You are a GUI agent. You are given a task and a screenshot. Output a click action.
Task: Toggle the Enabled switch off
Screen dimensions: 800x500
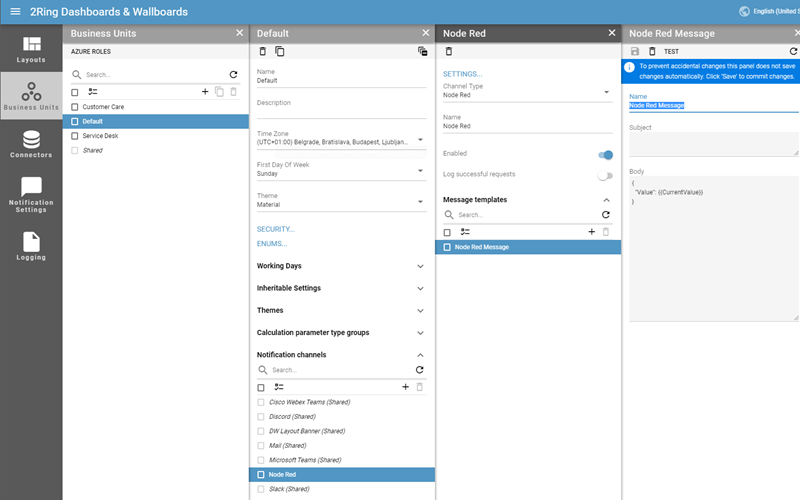click(604, 154)
